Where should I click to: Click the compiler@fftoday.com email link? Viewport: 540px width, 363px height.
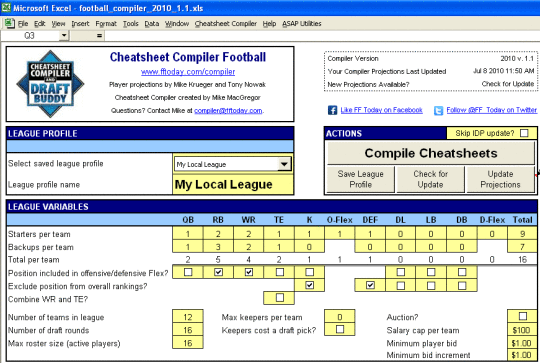(228, 111)
